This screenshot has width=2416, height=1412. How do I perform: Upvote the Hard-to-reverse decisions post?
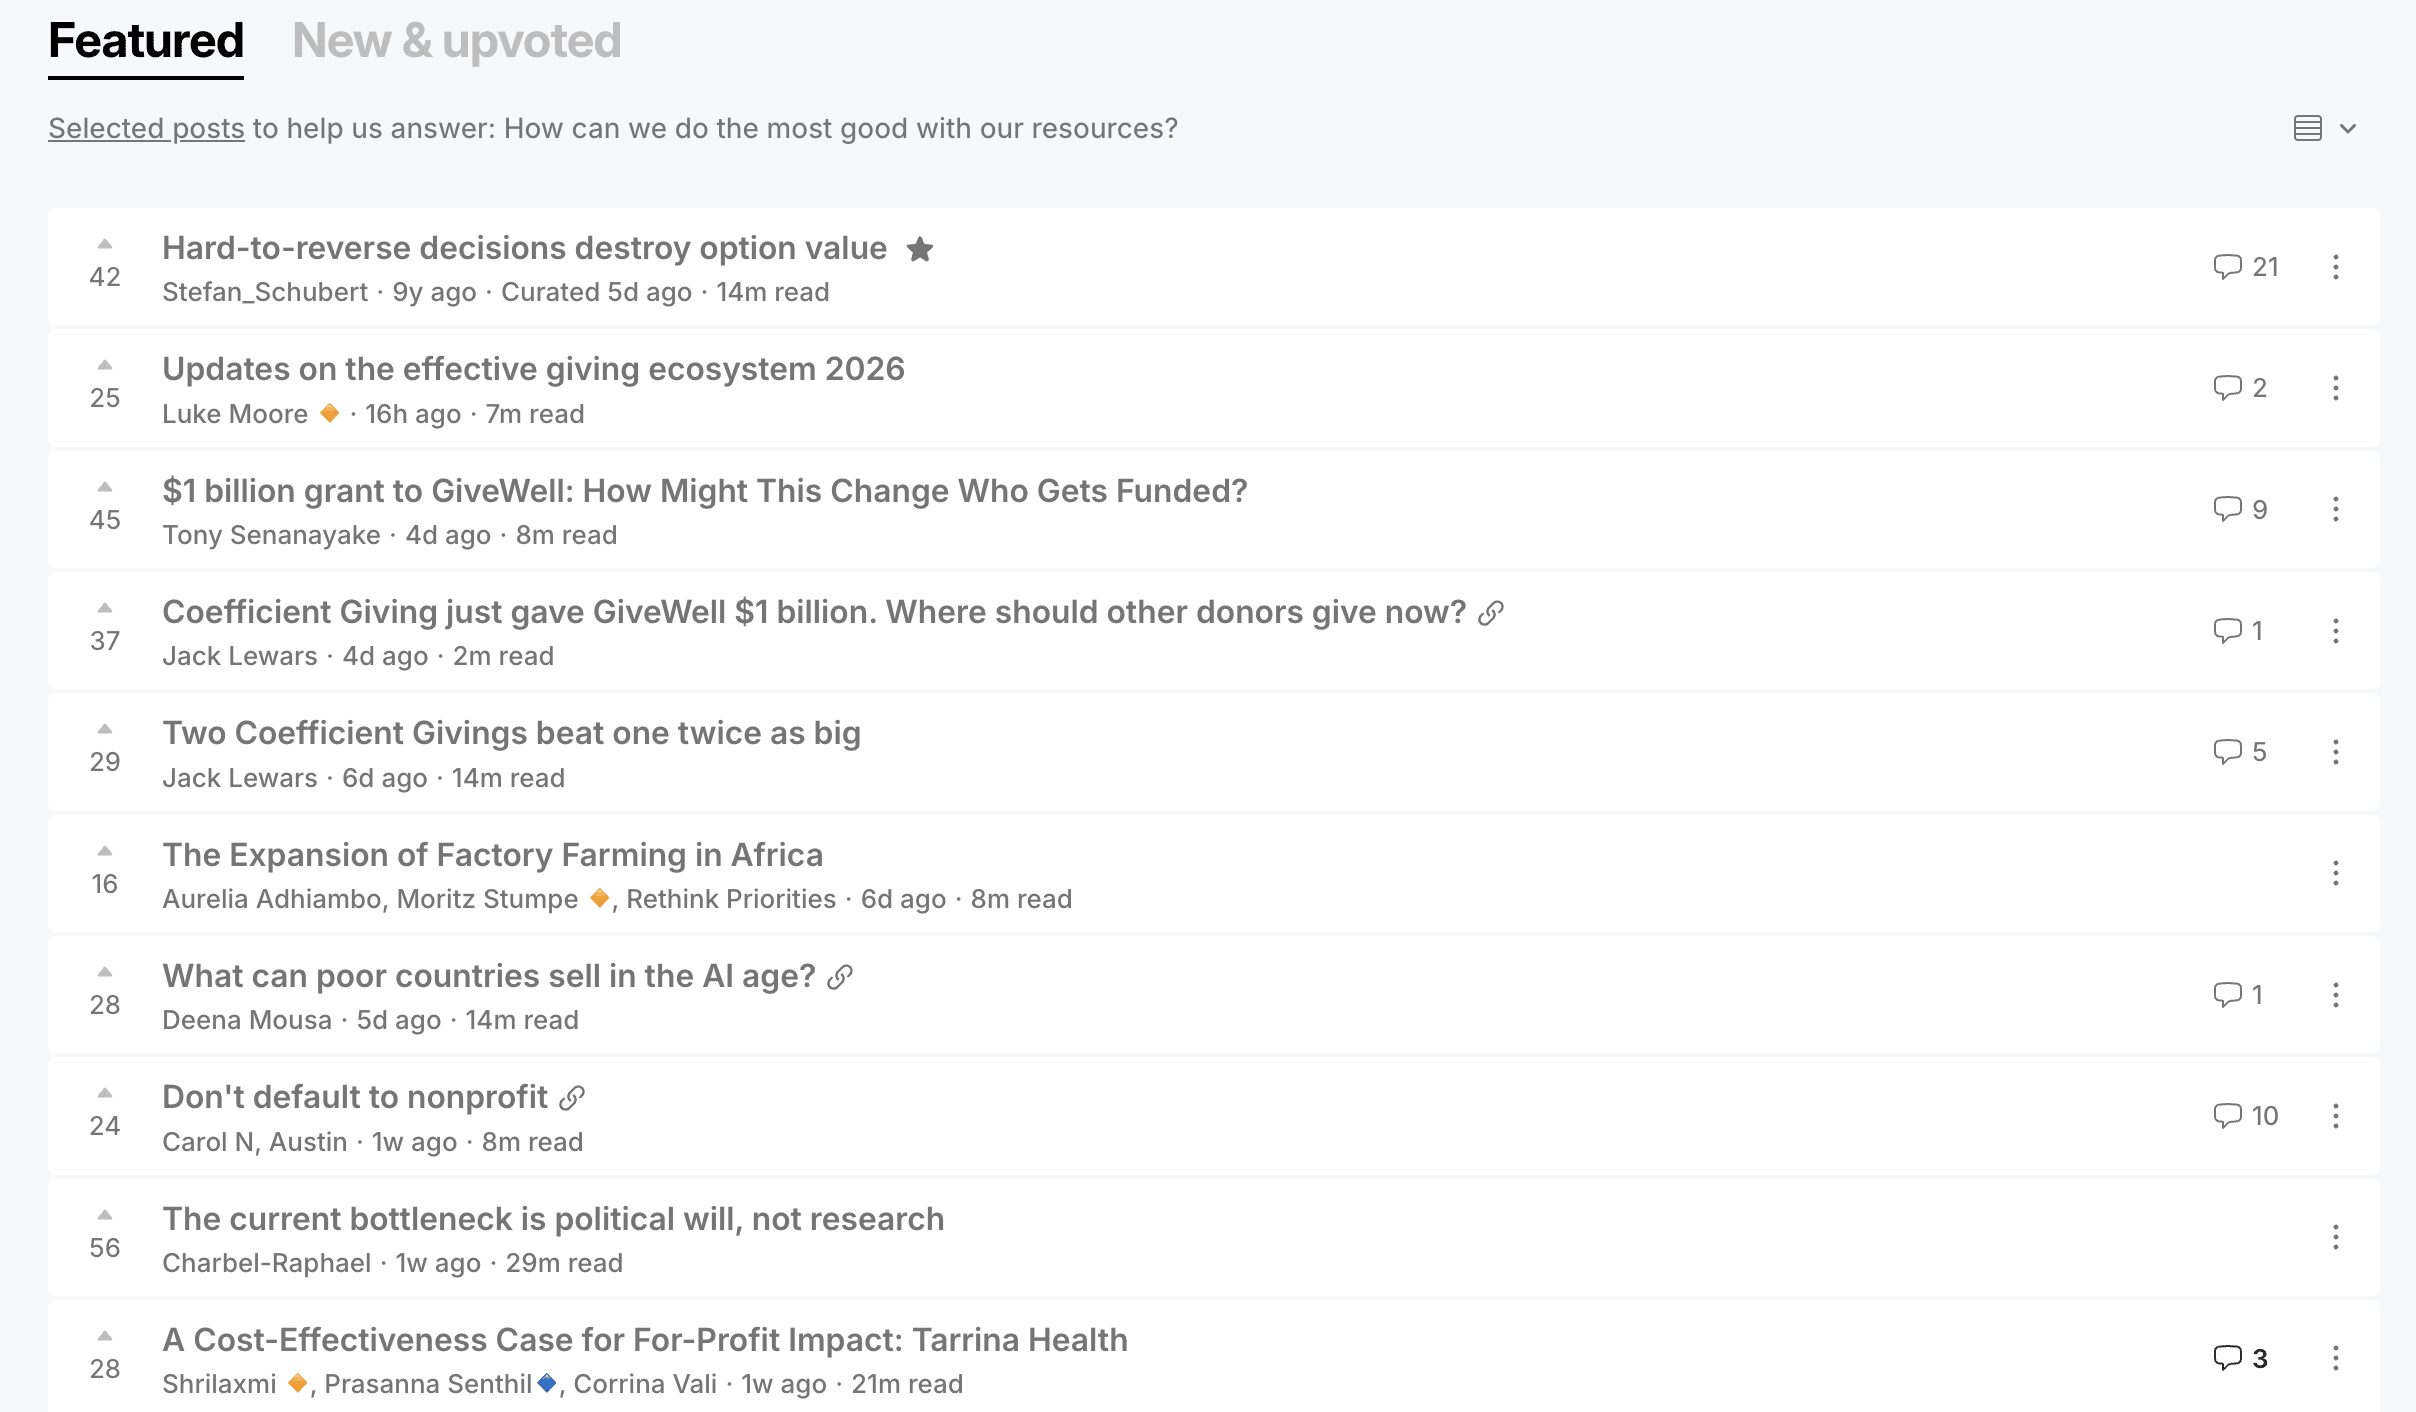pos(104,244)
